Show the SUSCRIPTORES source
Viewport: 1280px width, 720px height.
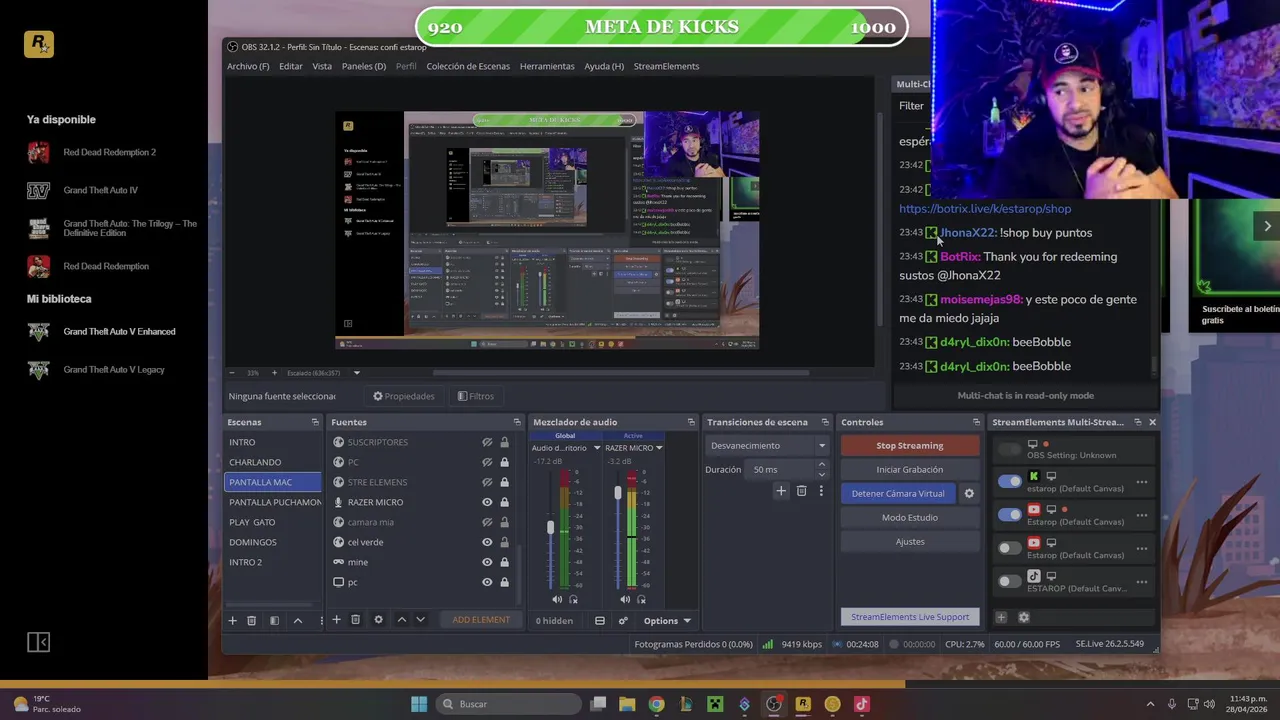(487, 442)
